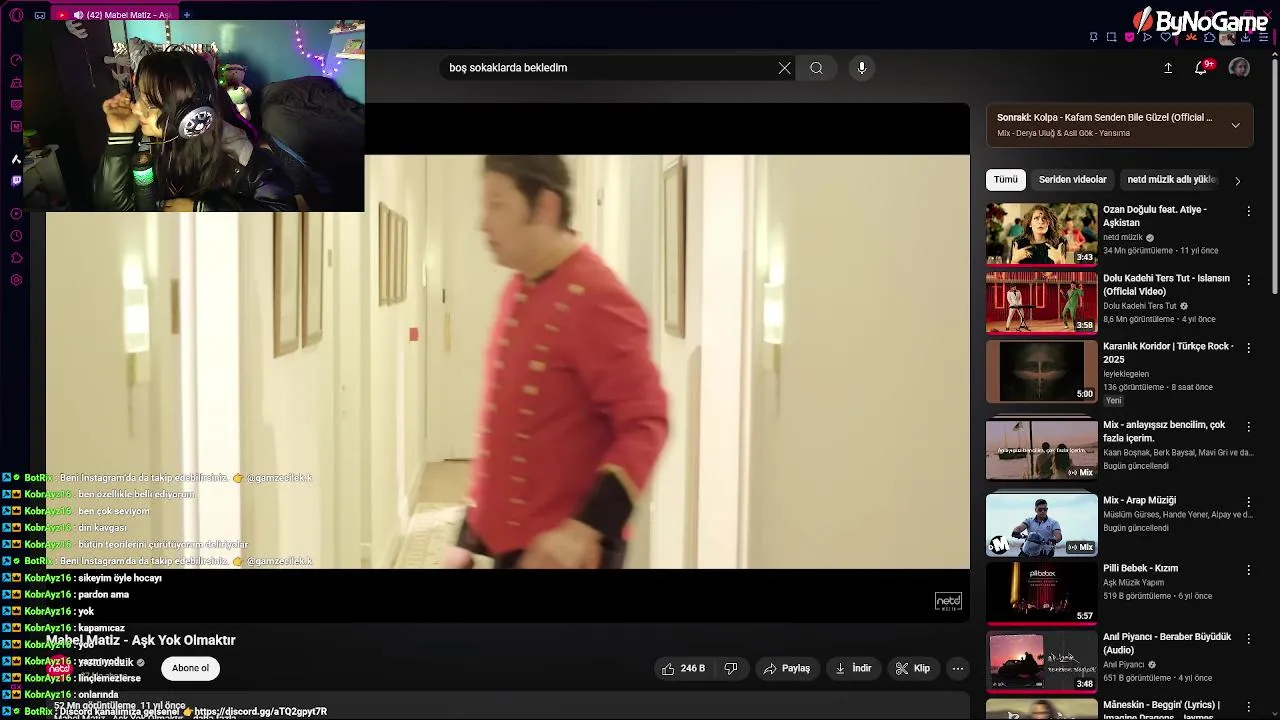Open browsing History clock icon in sidebar
This screenshot has width=1280, height=720.
click(x=16, y=236)
